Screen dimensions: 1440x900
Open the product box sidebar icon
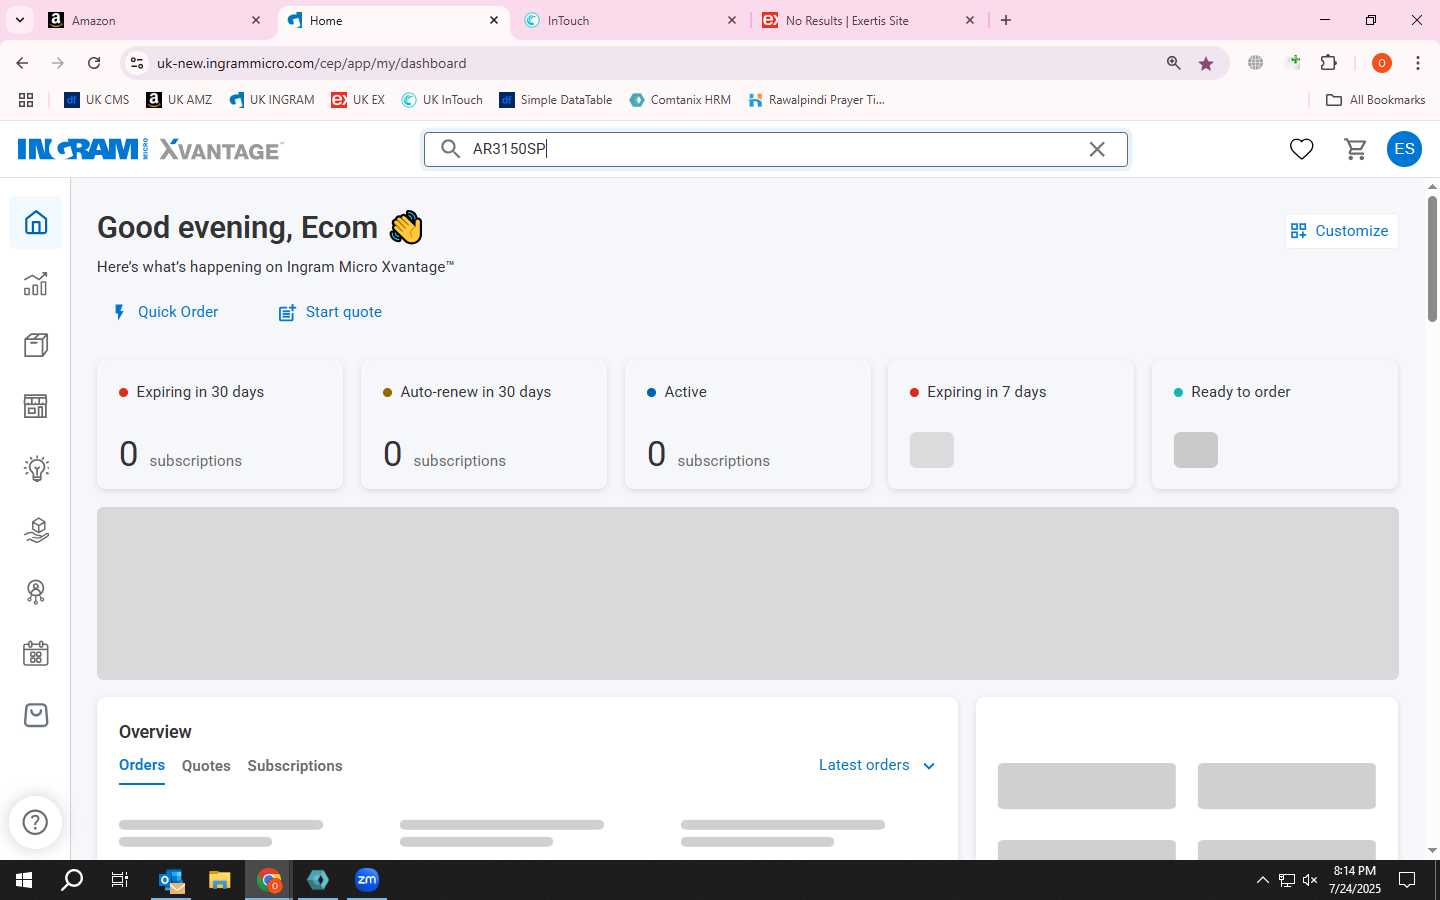tap(36, 345)
